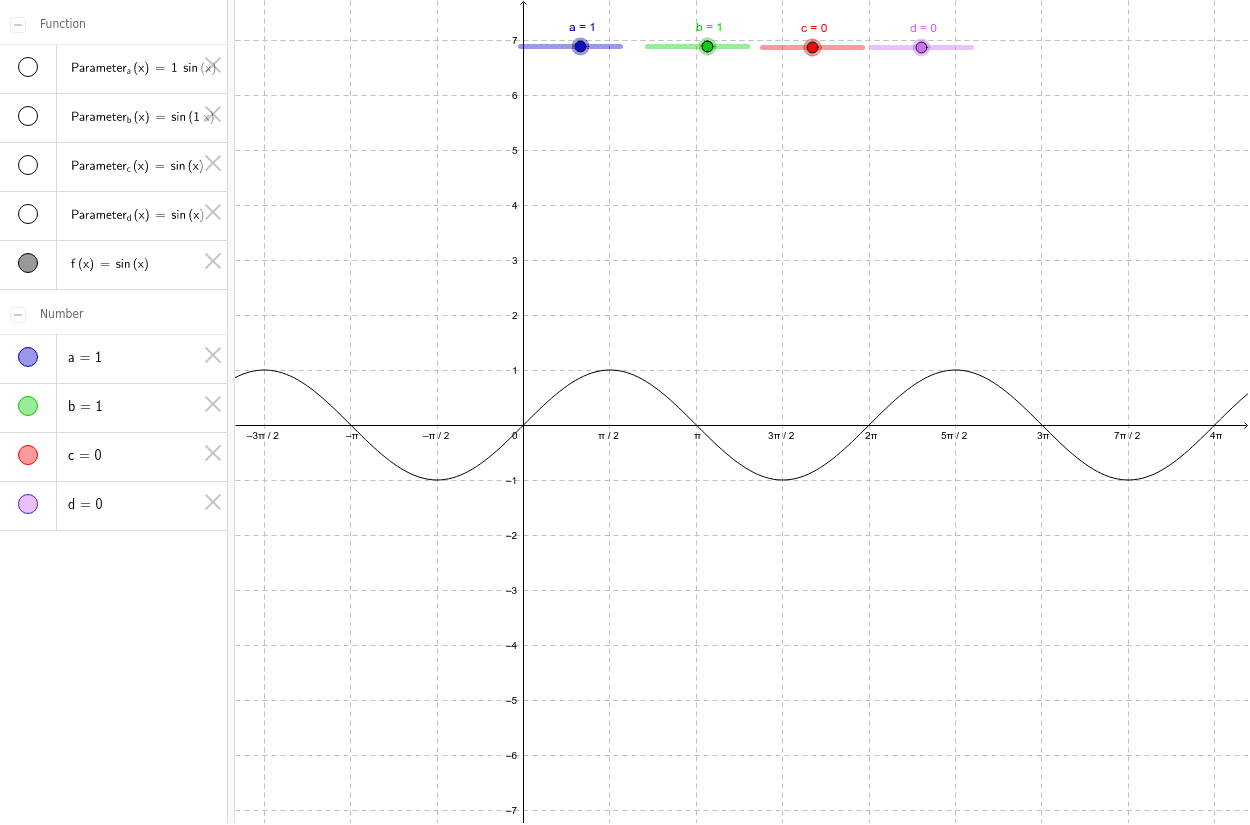Select the a = 1 entry text
Image resolution: width=1250 pixels, height=825 pixels.
(85, 357)
